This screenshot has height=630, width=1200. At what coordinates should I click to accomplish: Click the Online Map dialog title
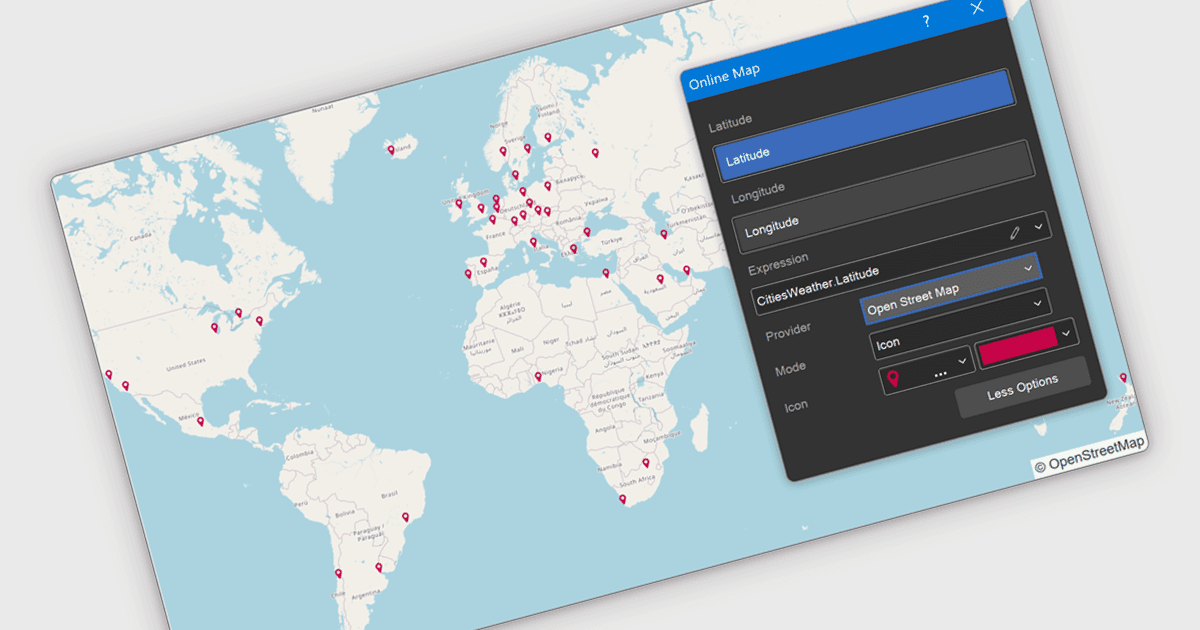pos(724,77)
